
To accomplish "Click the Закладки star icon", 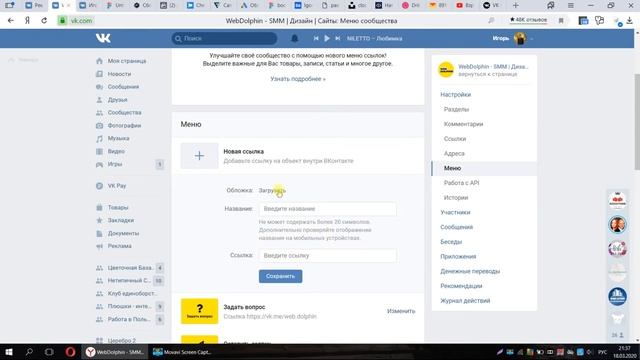I will coord(99,220).
